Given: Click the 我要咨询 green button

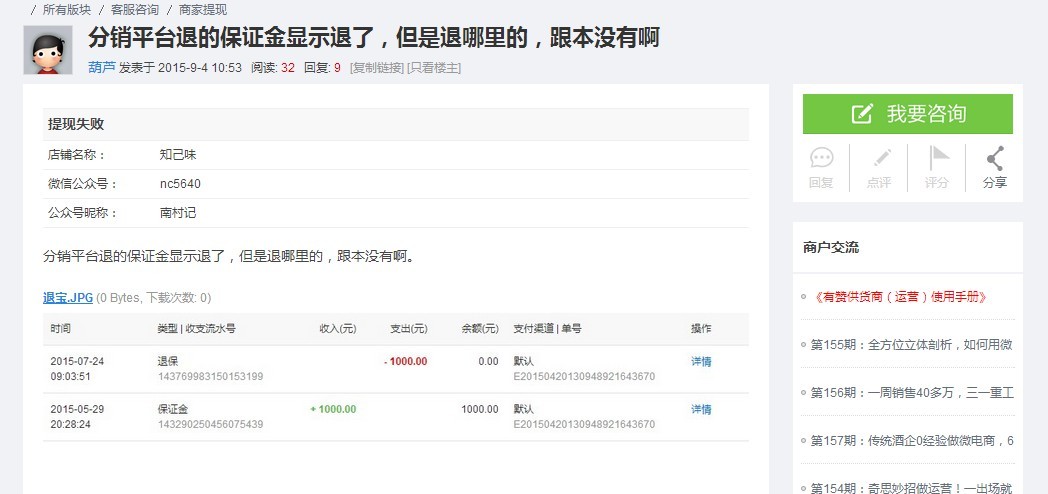Looking at the screenshot, I should click(x=908, y=114).
